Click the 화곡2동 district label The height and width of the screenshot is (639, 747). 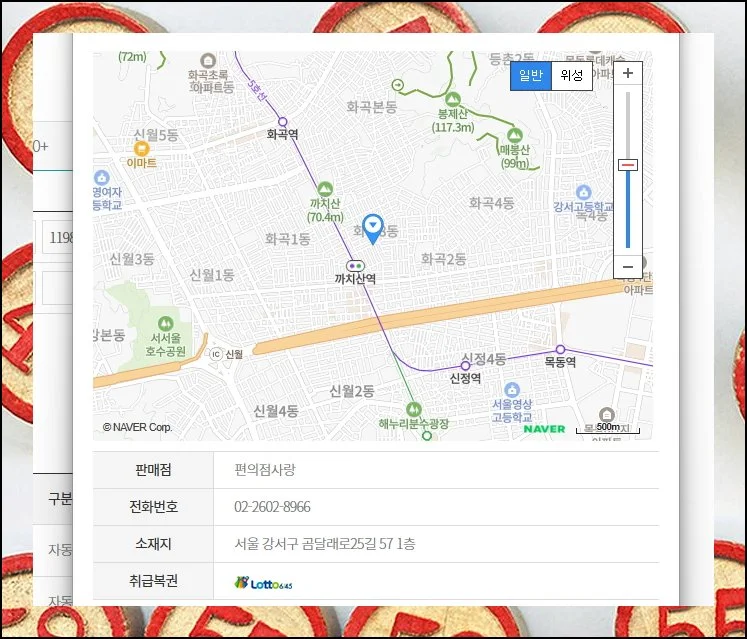point(444,259)
